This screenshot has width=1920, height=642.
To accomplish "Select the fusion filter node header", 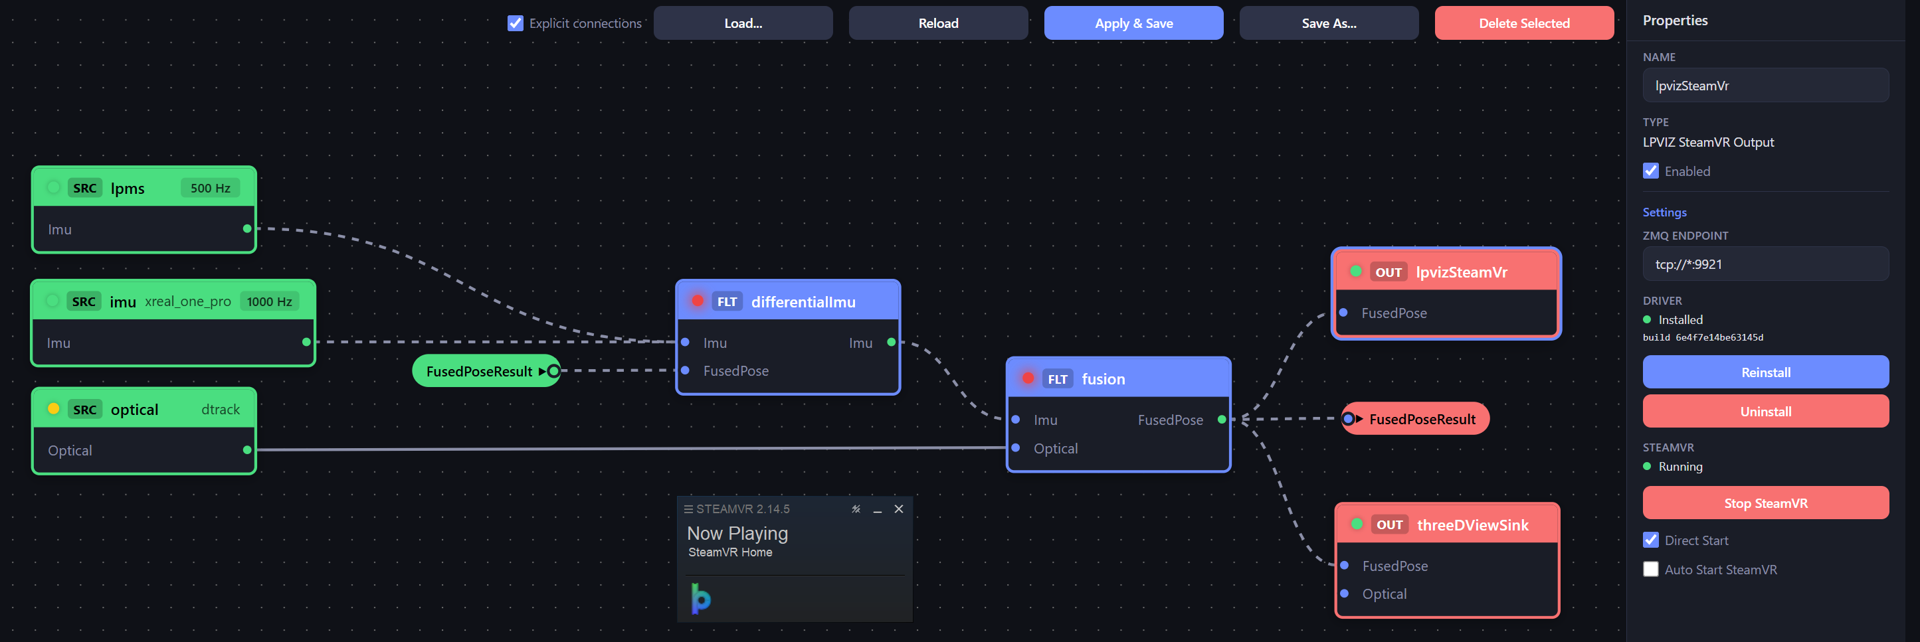I will (x=1118, y=378).
